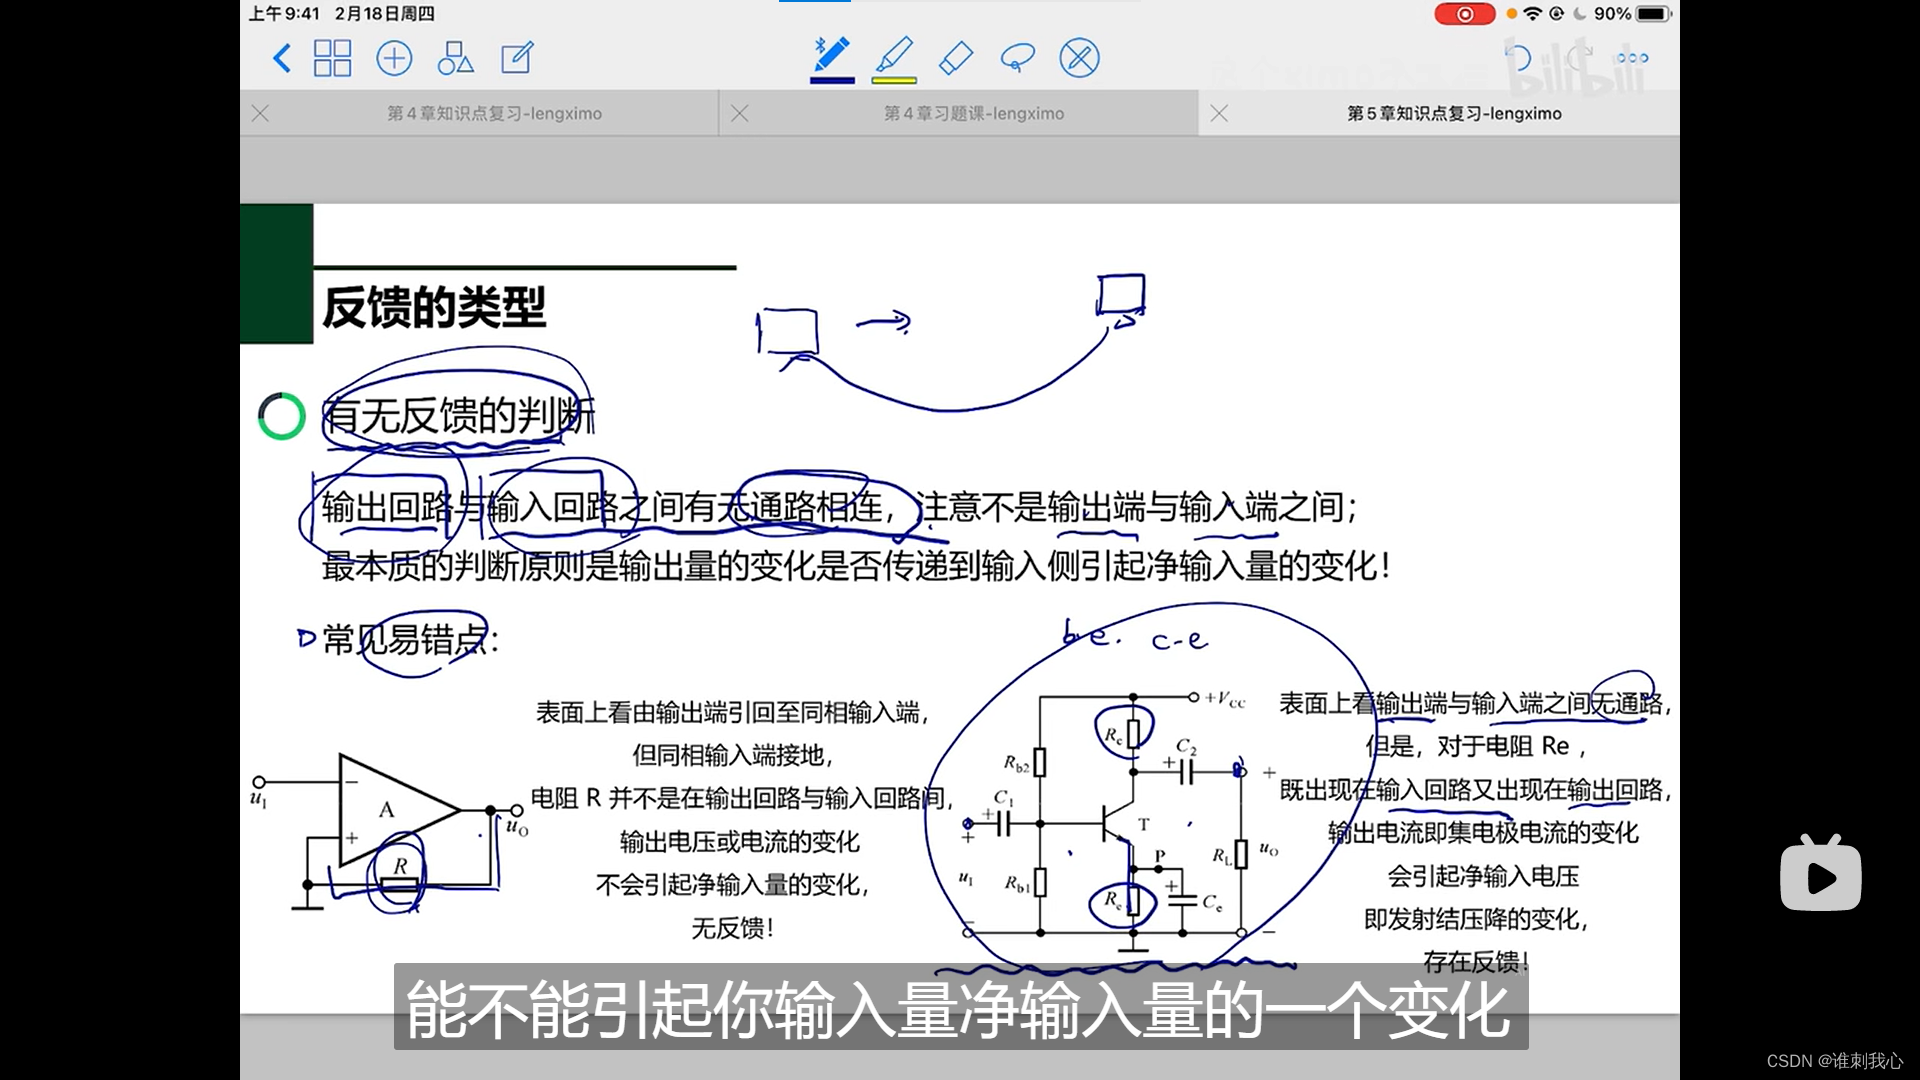Viewport: 1920px width, 1080px height.
Task: Select the blue pen tool
Action: tap(831, 54)
